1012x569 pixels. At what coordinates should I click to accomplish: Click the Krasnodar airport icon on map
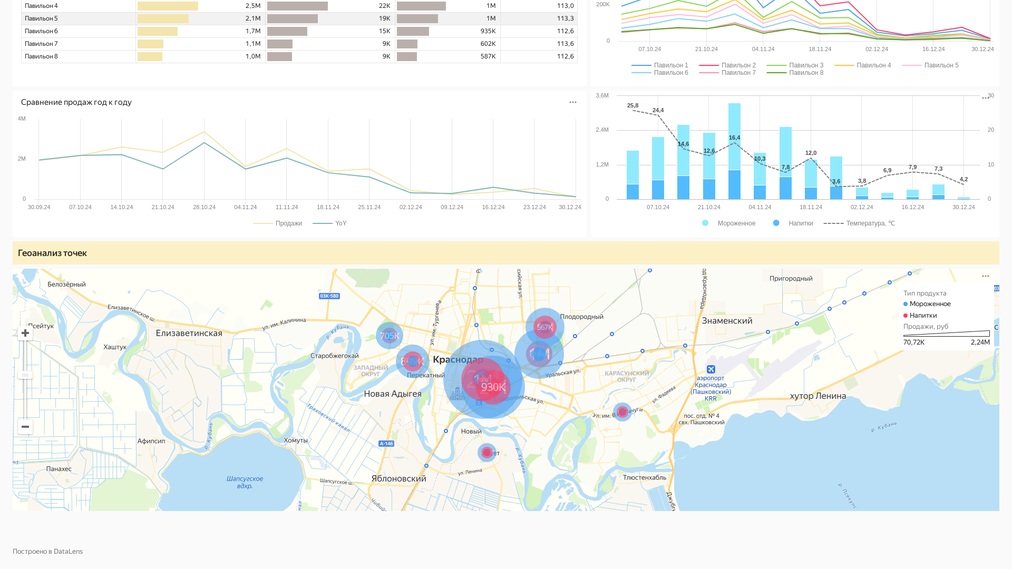(711, 369)
